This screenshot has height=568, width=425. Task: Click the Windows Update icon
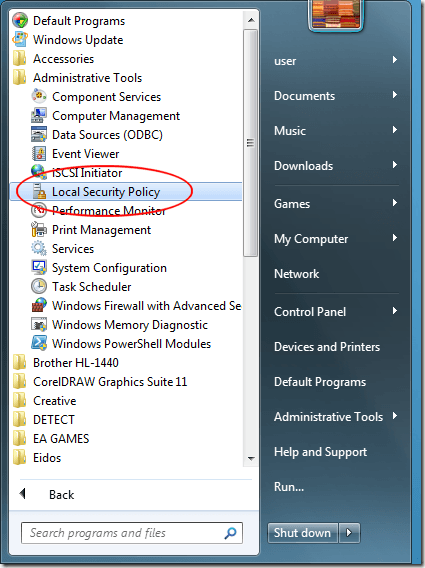coord(20,39)
